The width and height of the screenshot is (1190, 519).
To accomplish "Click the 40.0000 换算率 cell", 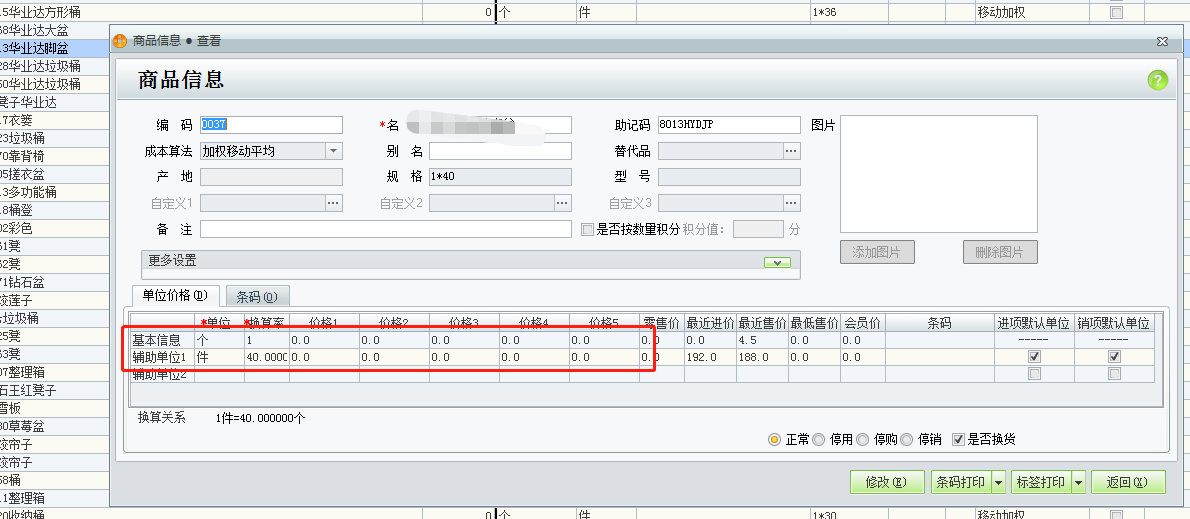I will click(x=266, y=357).
